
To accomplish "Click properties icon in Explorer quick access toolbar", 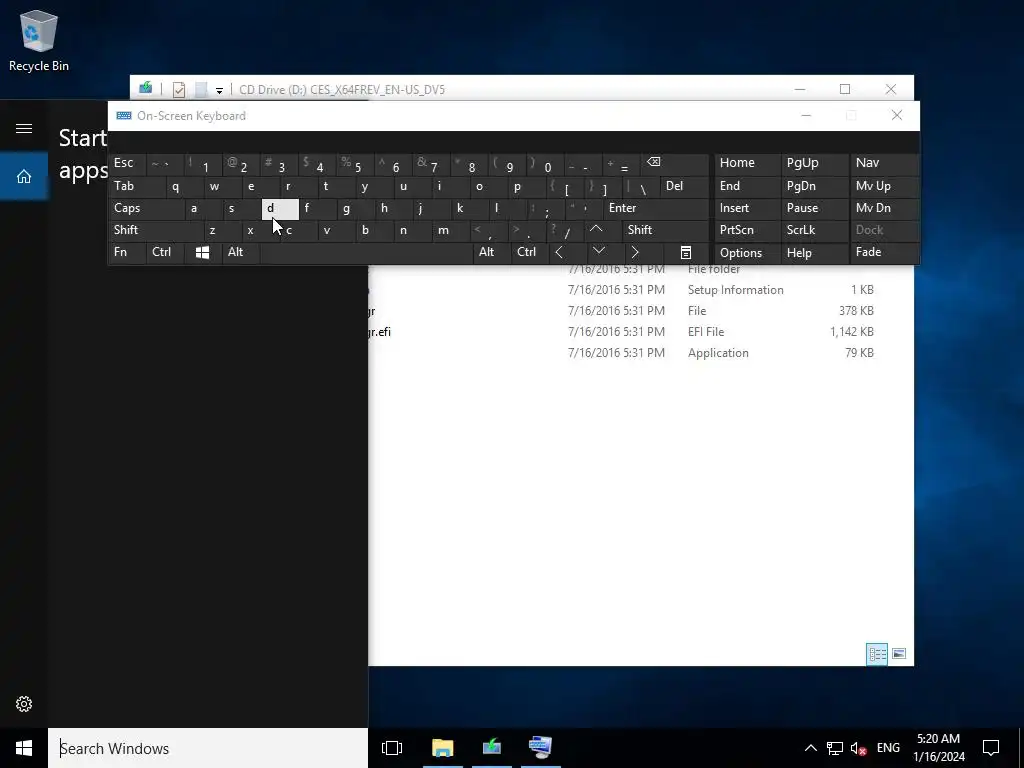I will coord(178,89).
